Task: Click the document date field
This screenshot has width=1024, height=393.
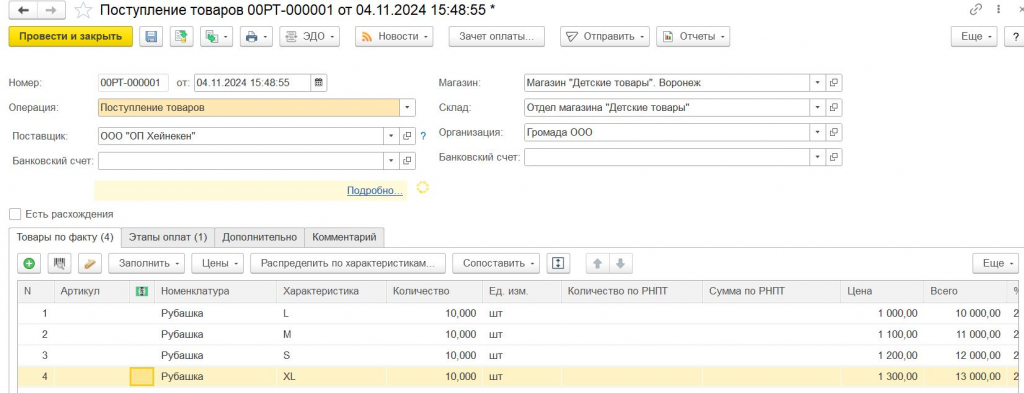Action: tap(252, 83)
